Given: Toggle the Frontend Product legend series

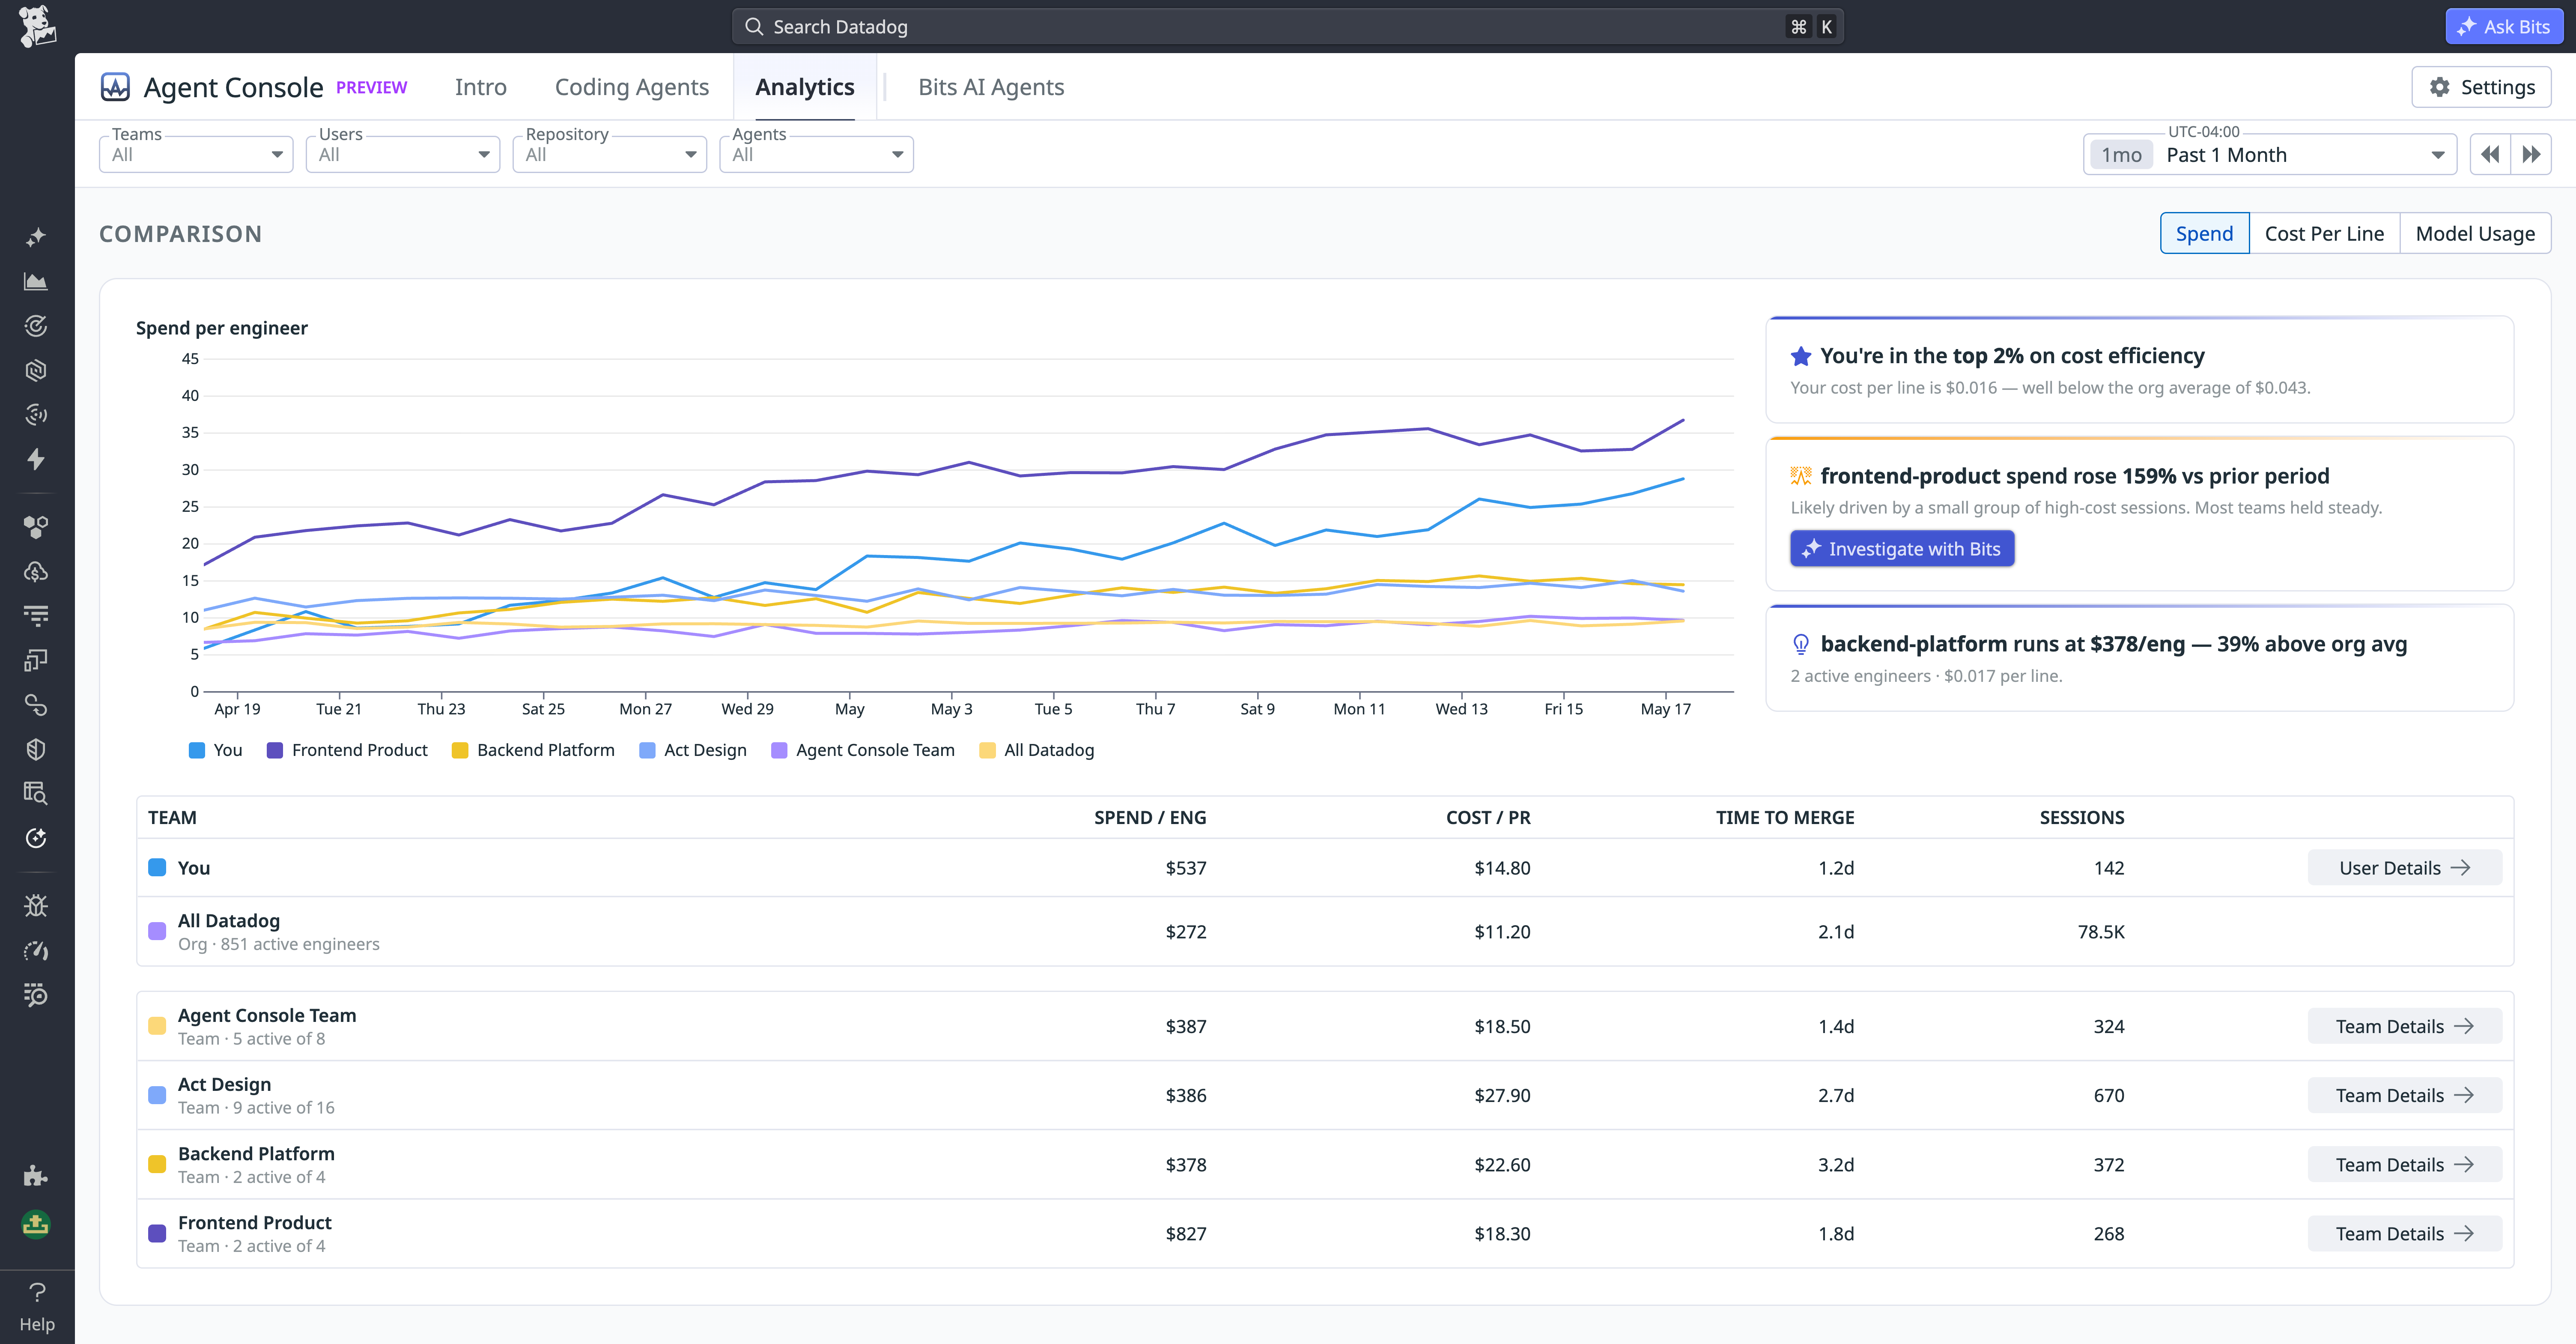Looking at the screenshot, I should (x=347, y=750).
